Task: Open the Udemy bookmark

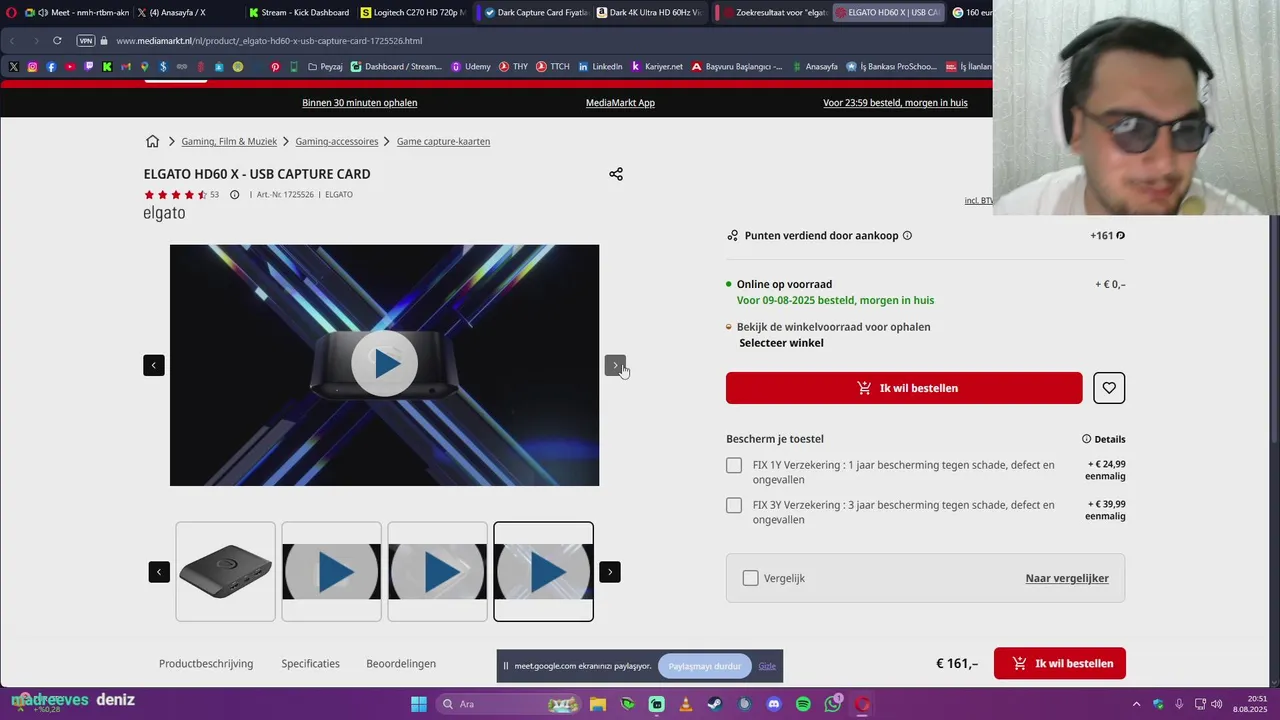Action: click(471, 67)
